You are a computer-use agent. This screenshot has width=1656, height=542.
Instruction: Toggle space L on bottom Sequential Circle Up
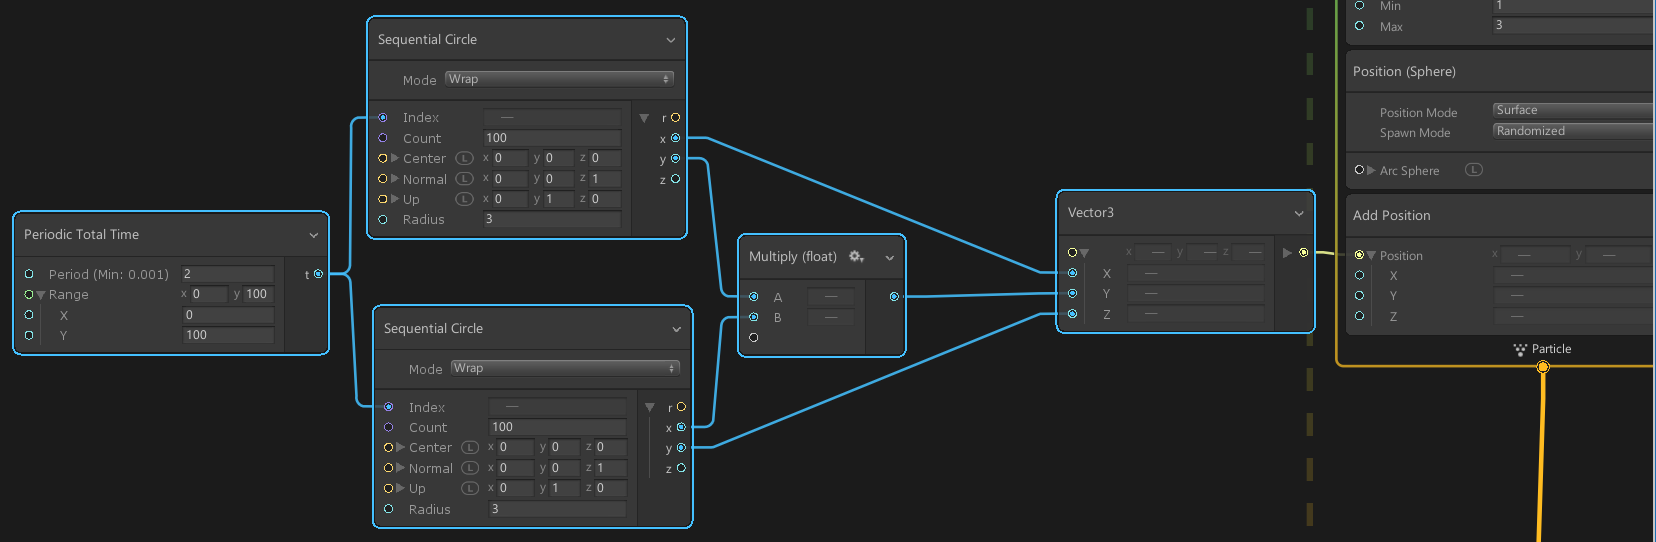470,488
